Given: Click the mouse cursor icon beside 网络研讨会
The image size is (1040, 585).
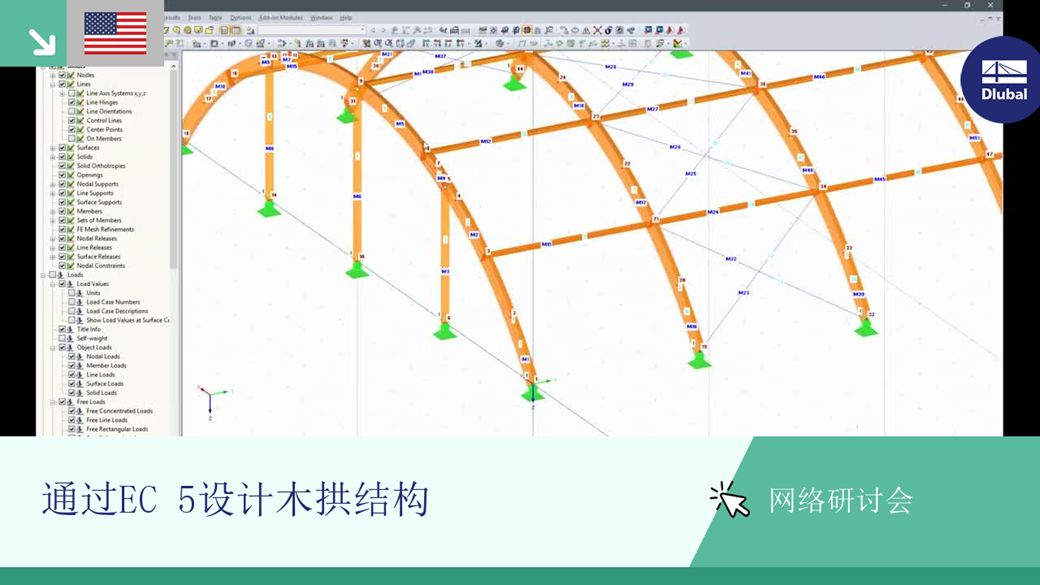Looking at the screenshot, I should coord(730,500).
